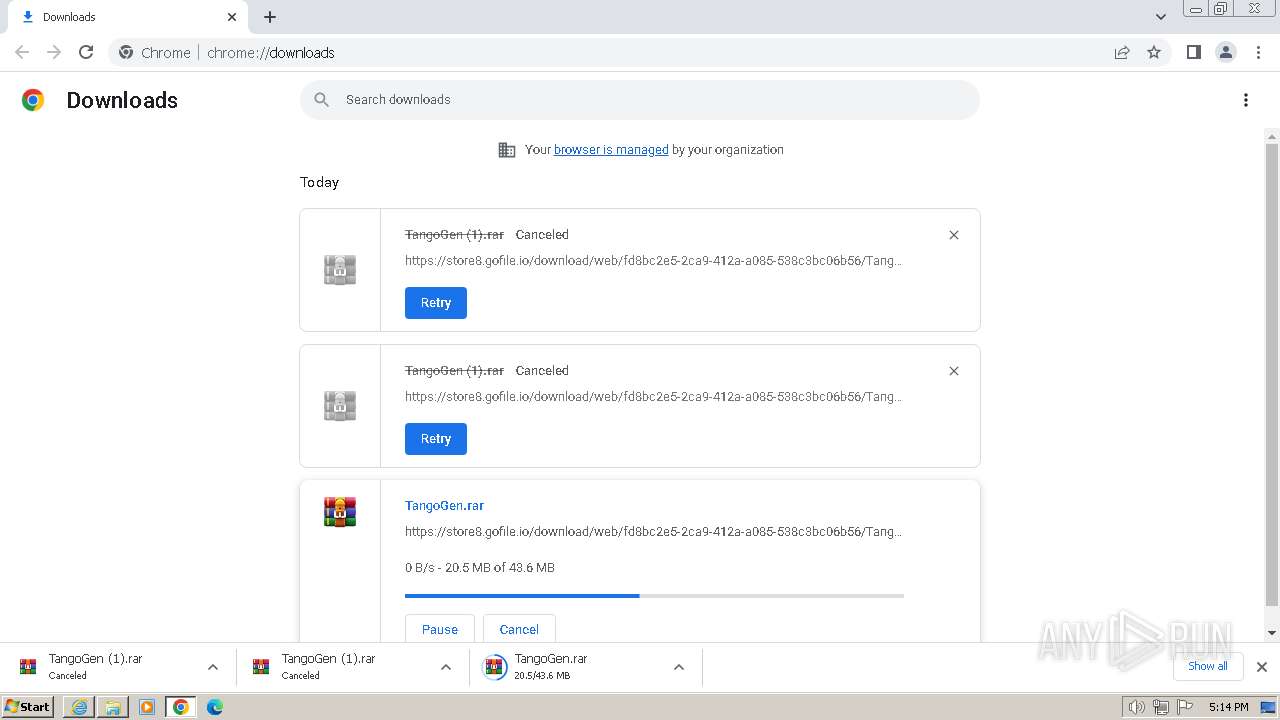Open source URL of second canceled download

coord(653,397)
